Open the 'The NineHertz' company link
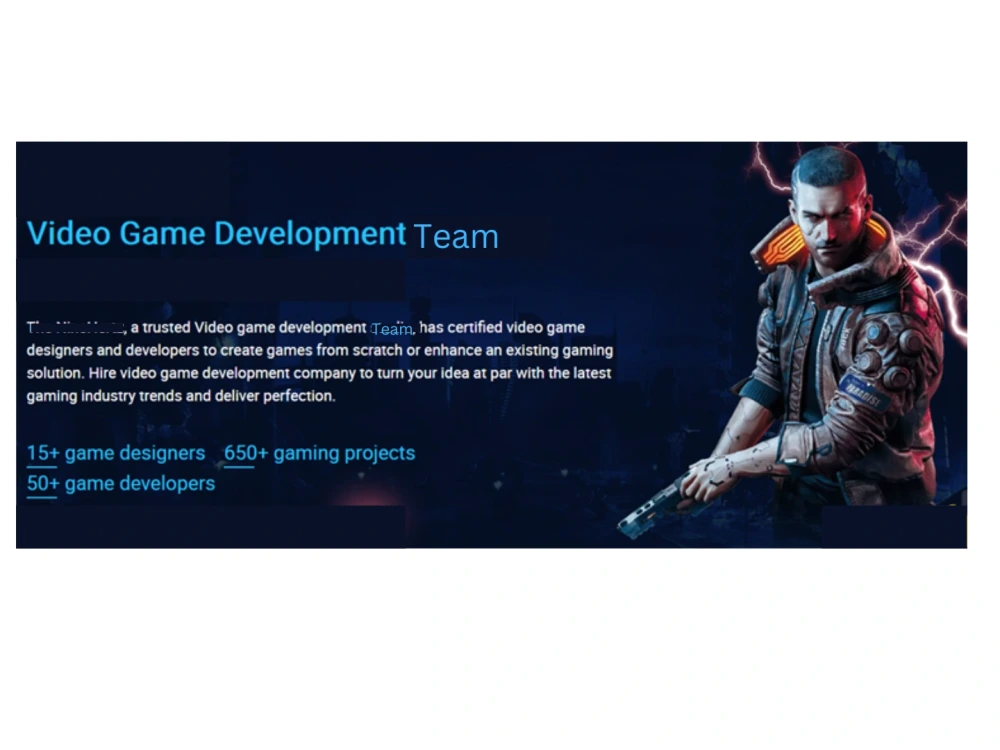This screenshot has height=750, width=1000. [x=75, y=327]
